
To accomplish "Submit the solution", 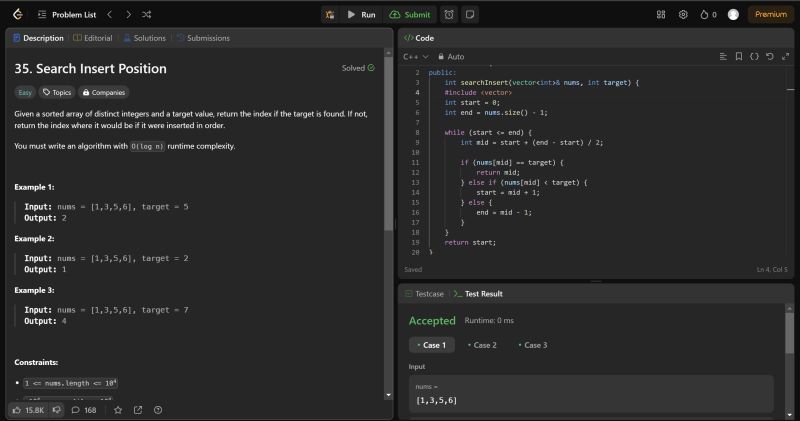I will click(x=410, y=15).
